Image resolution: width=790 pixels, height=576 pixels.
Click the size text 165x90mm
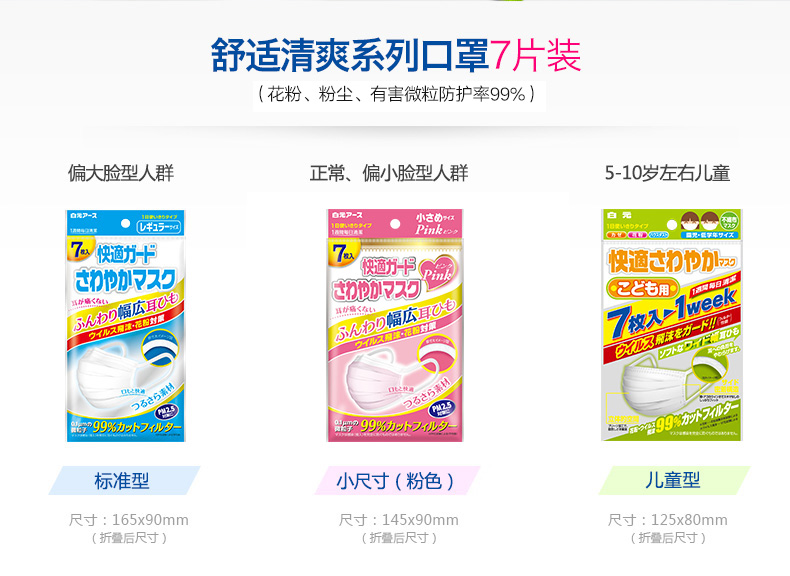tap(150, 520)
